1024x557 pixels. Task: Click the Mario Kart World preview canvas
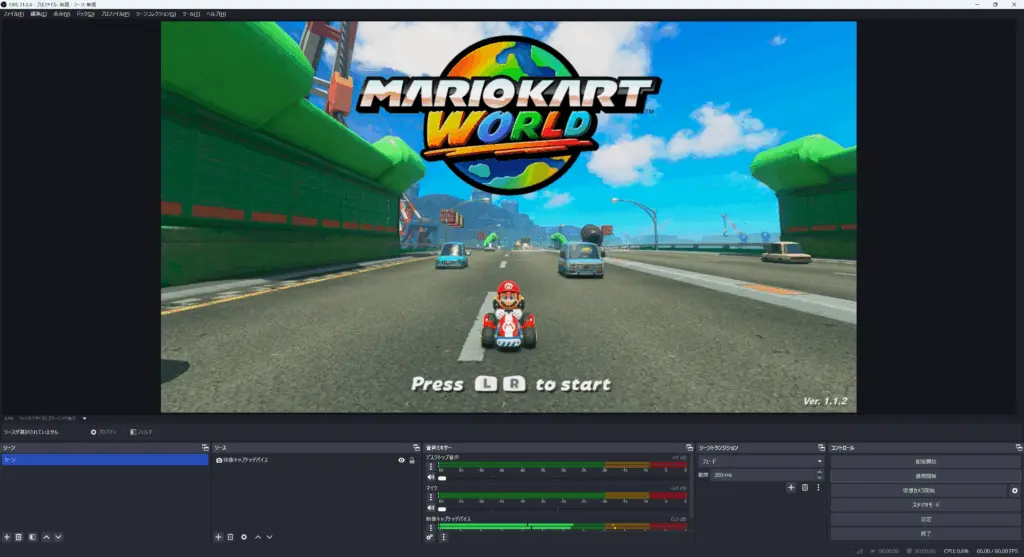tap(509, 217)
